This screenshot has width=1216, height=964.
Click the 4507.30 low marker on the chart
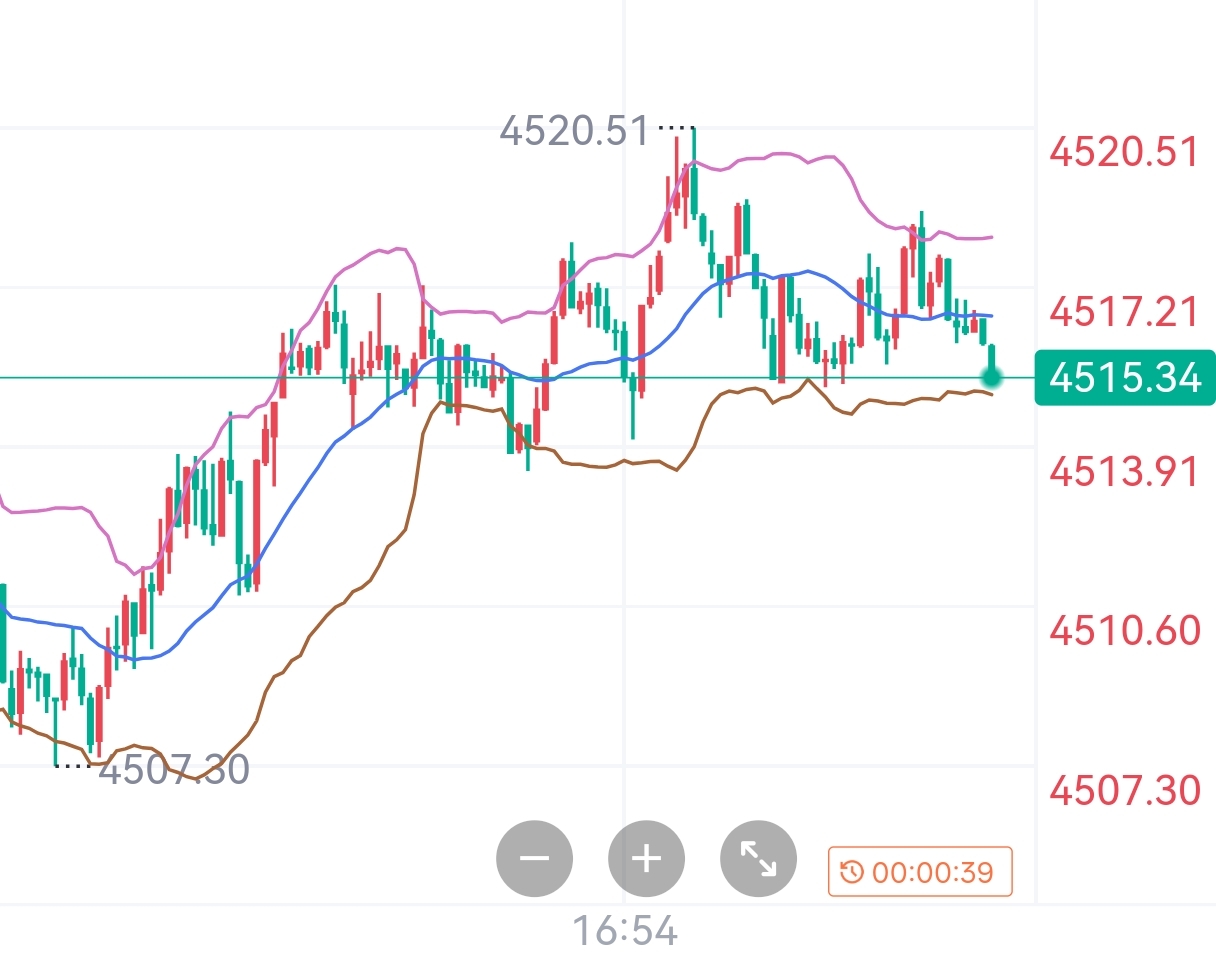174,770
